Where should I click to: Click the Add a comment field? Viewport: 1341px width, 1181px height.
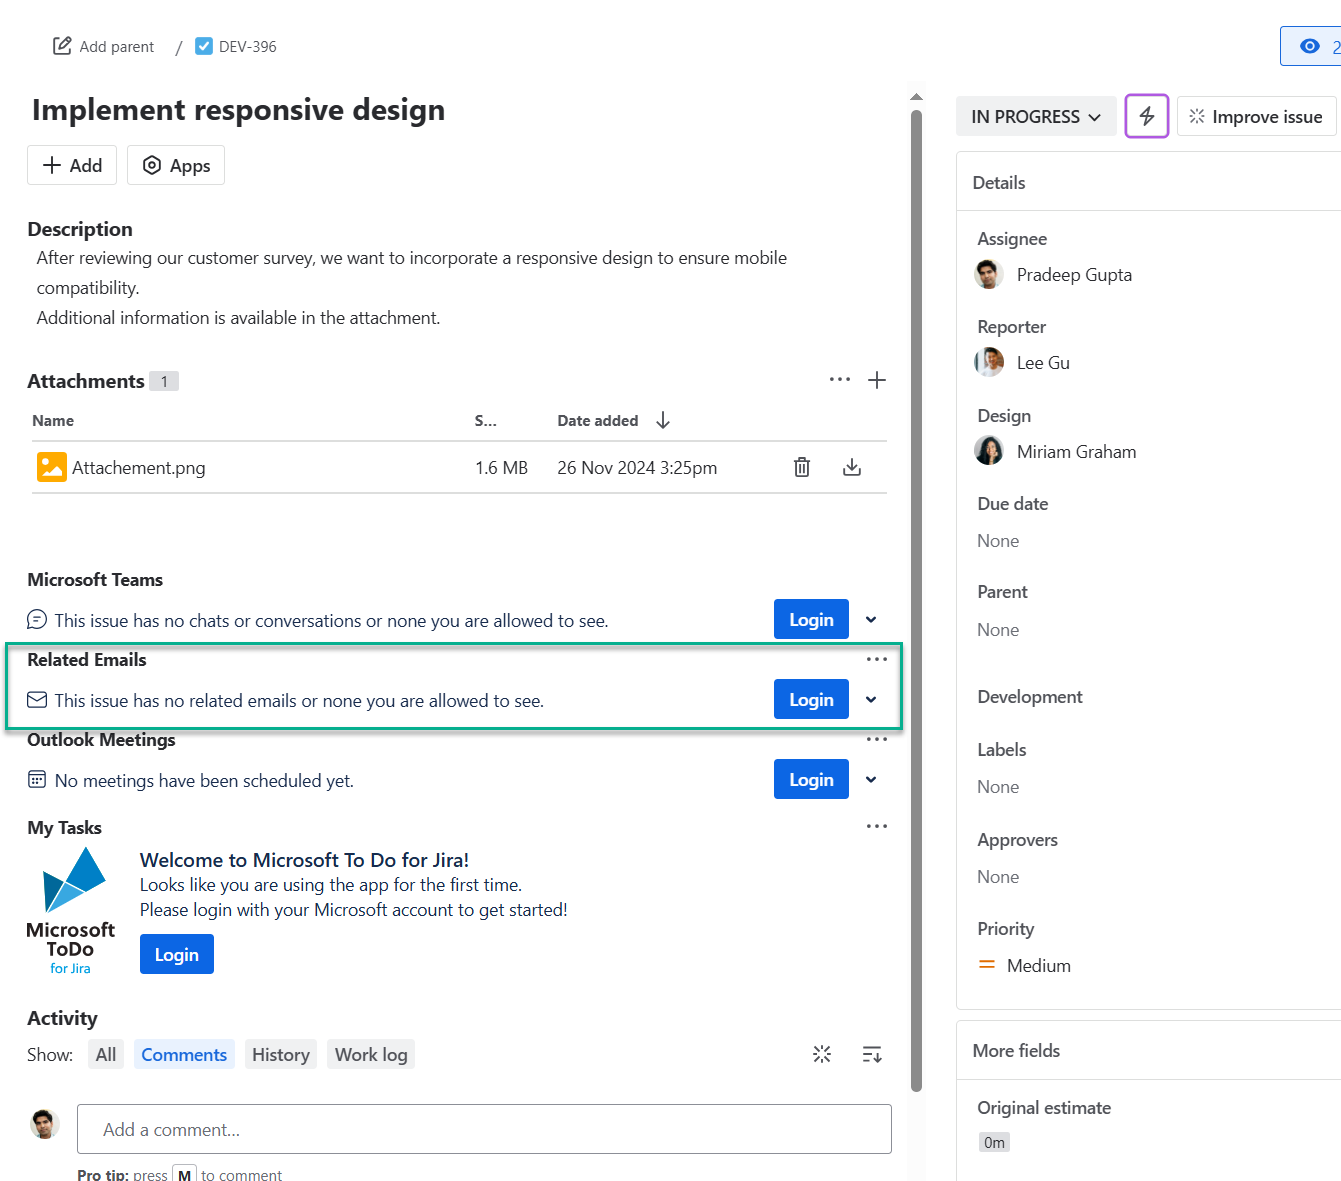coord(484,1129)
